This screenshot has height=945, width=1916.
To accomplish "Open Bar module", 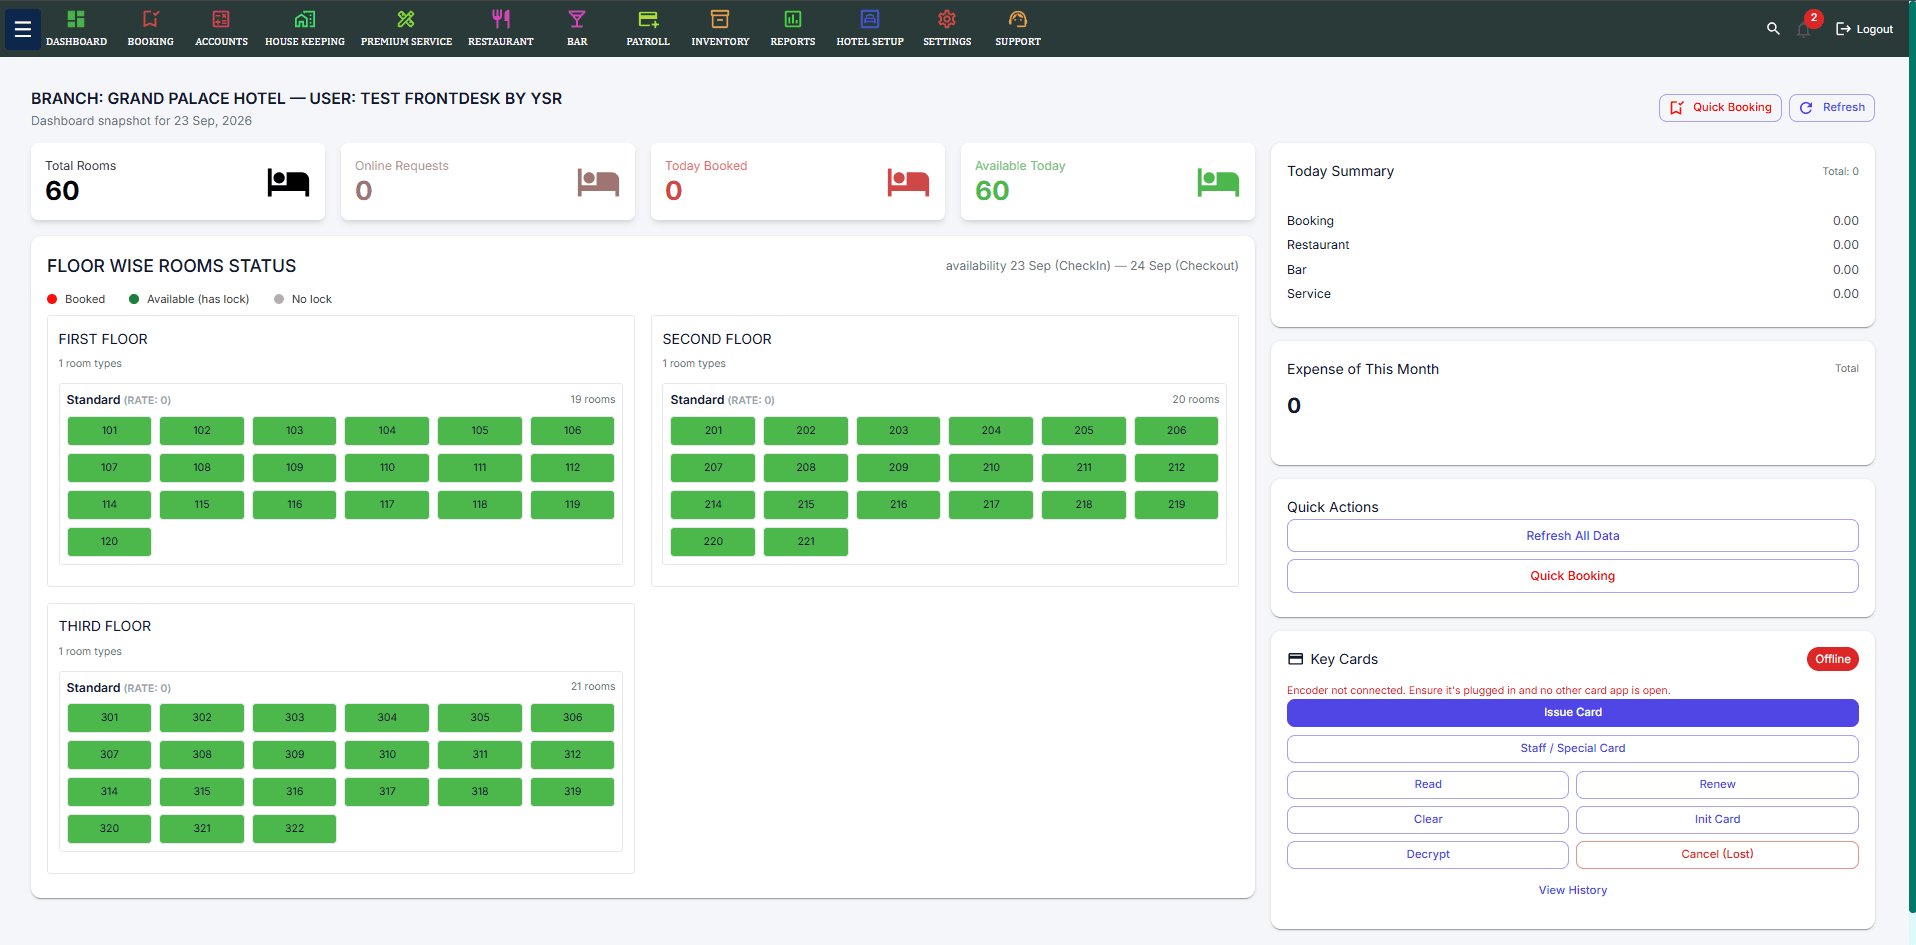I will (577, 29).
